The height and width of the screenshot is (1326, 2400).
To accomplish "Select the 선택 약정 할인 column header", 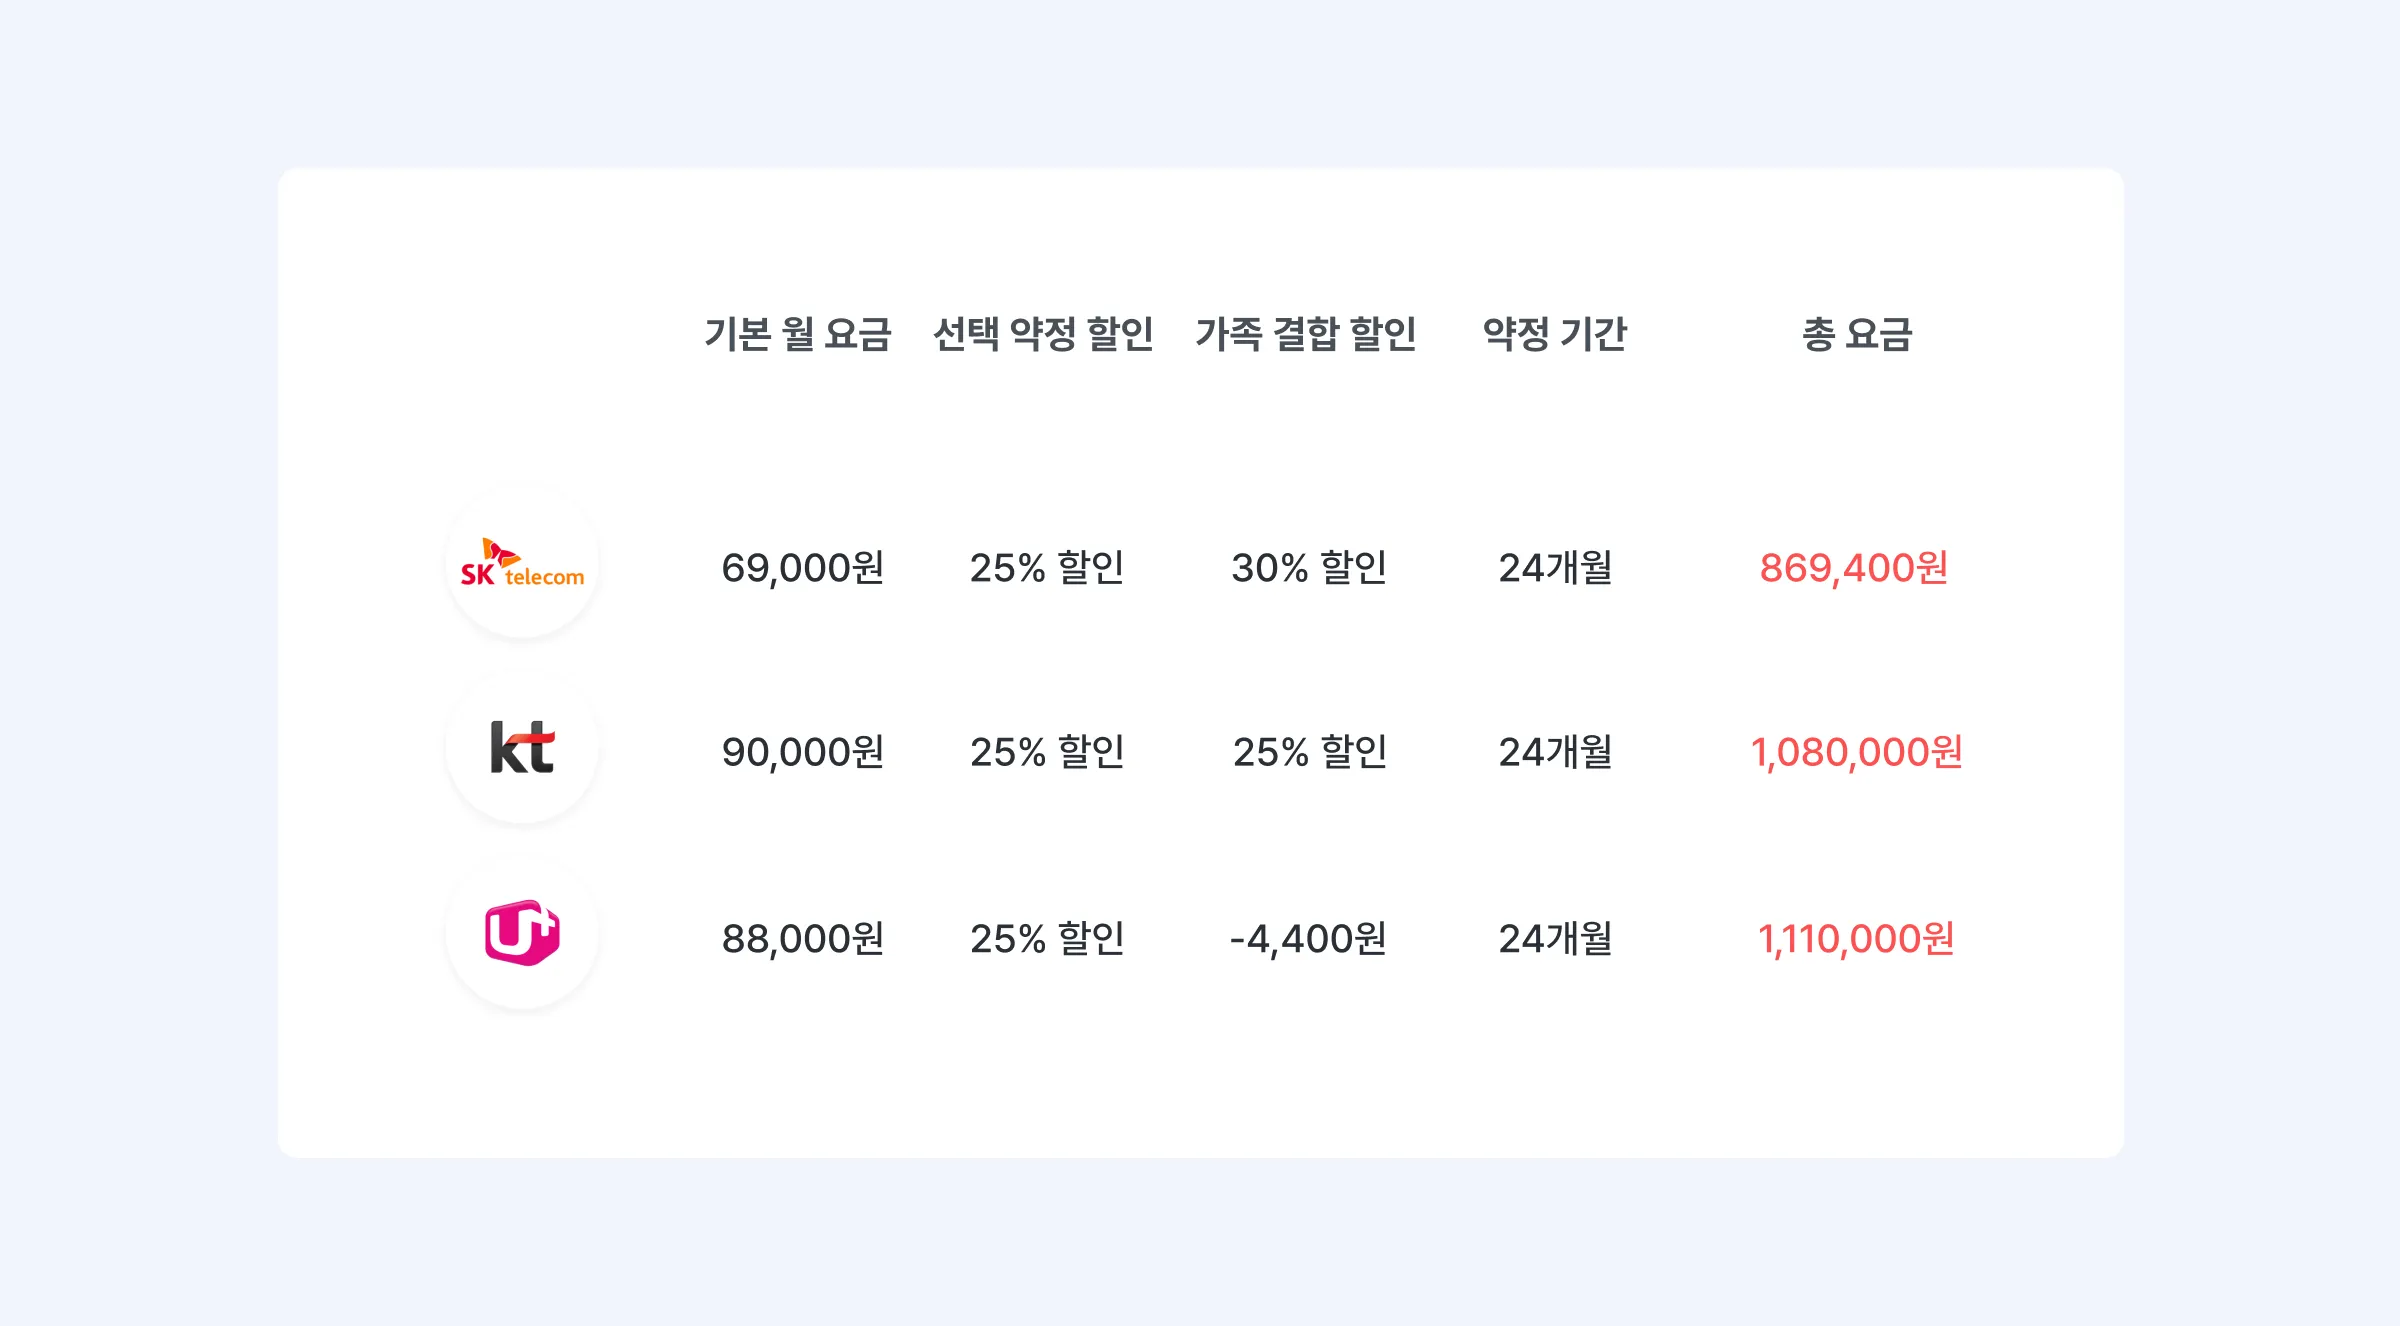I will tap(1043, 334).
